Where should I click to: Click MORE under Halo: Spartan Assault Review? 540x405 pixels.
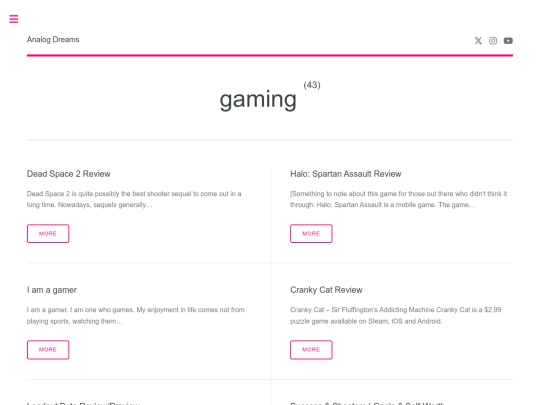(311, 233)
